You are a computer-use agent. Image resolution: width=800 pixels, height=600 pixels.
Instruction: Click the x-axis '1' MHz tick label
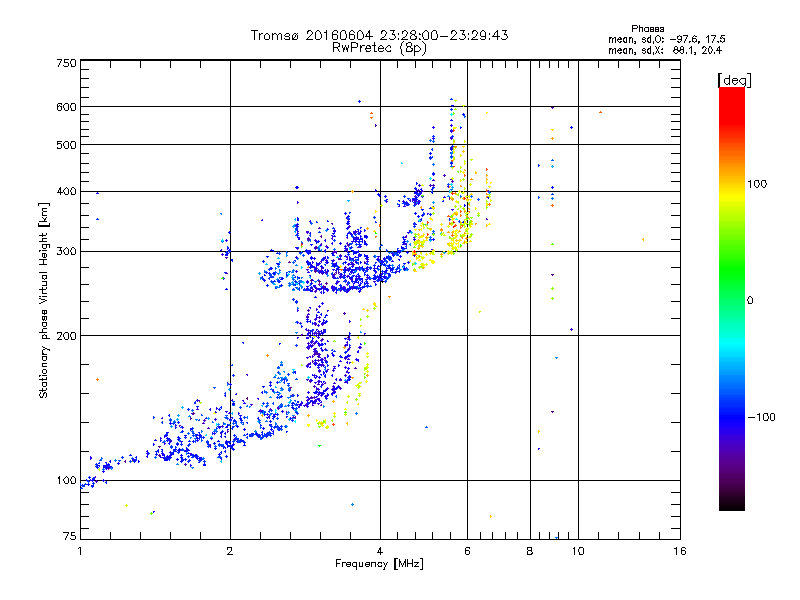[x=80, y=551]
